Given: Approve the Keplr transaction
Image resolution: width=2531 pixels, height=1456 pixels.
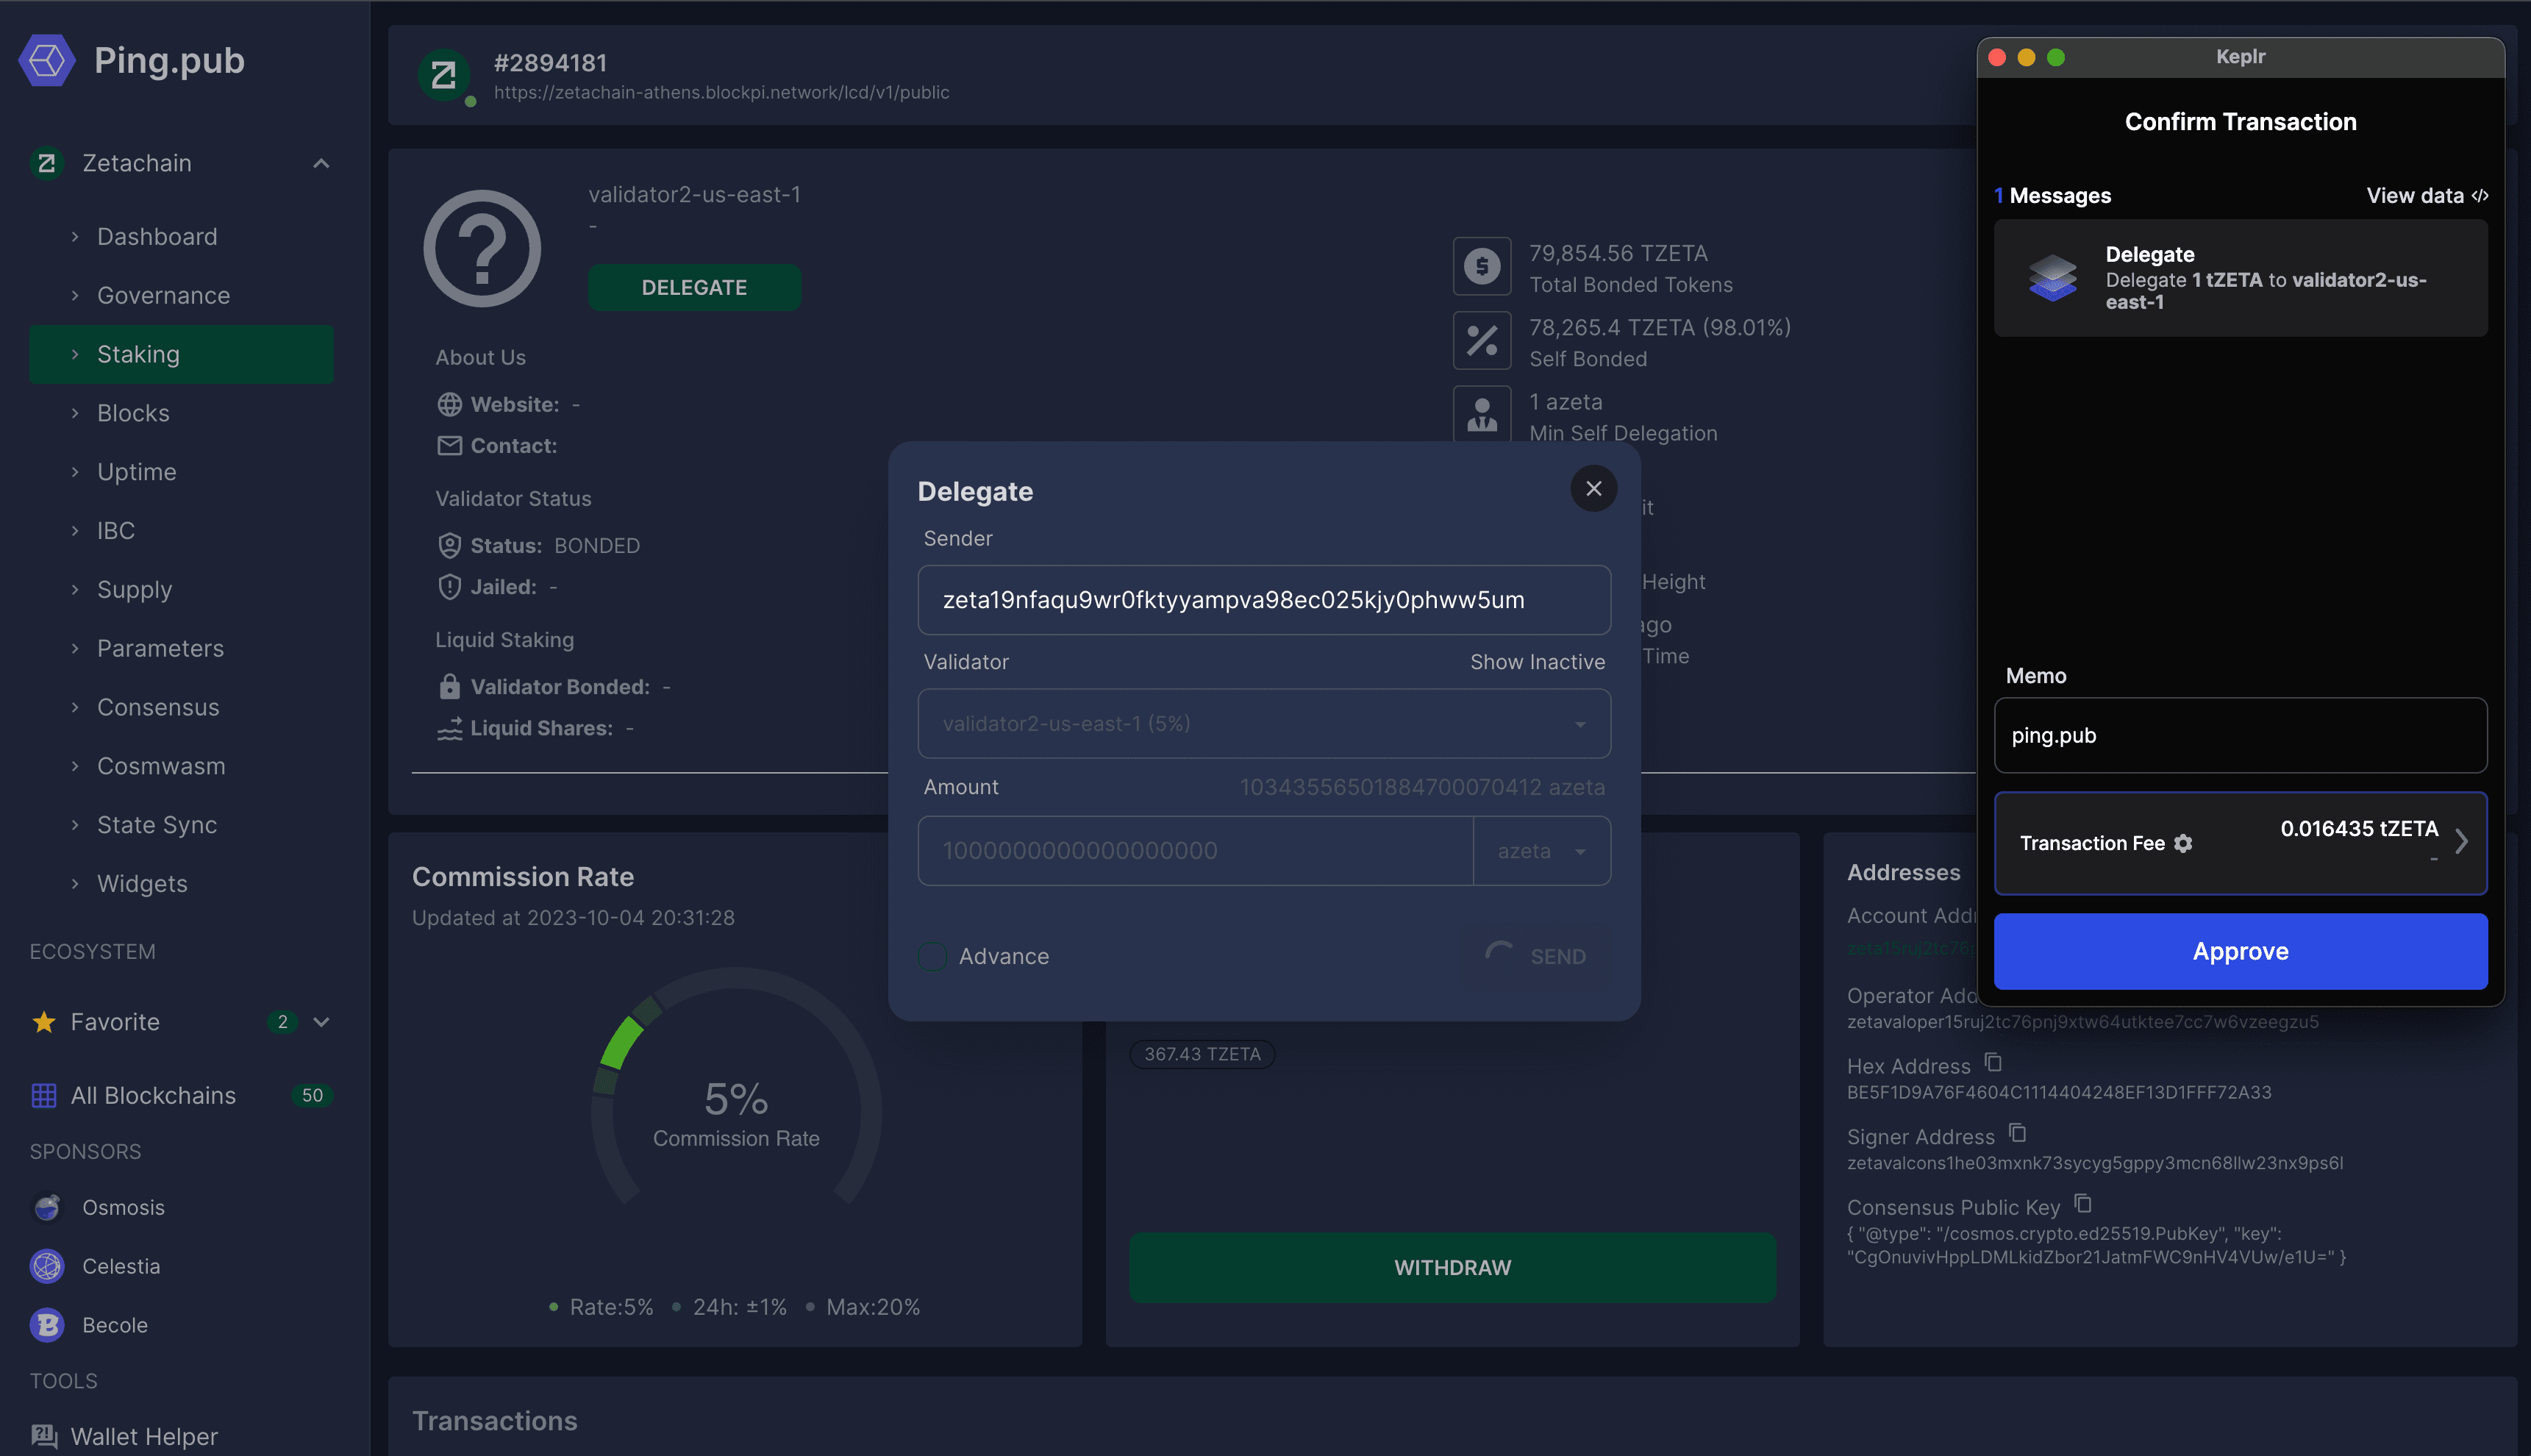Looking at the screenshot, I should pos(2239,951).
